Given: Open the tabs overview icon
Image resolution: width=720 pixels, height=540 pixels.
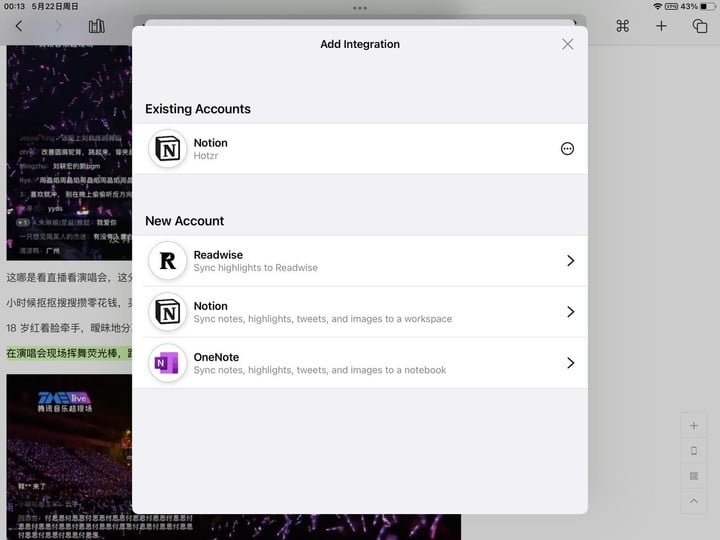Looking at the screenshot, I should 700,26.
